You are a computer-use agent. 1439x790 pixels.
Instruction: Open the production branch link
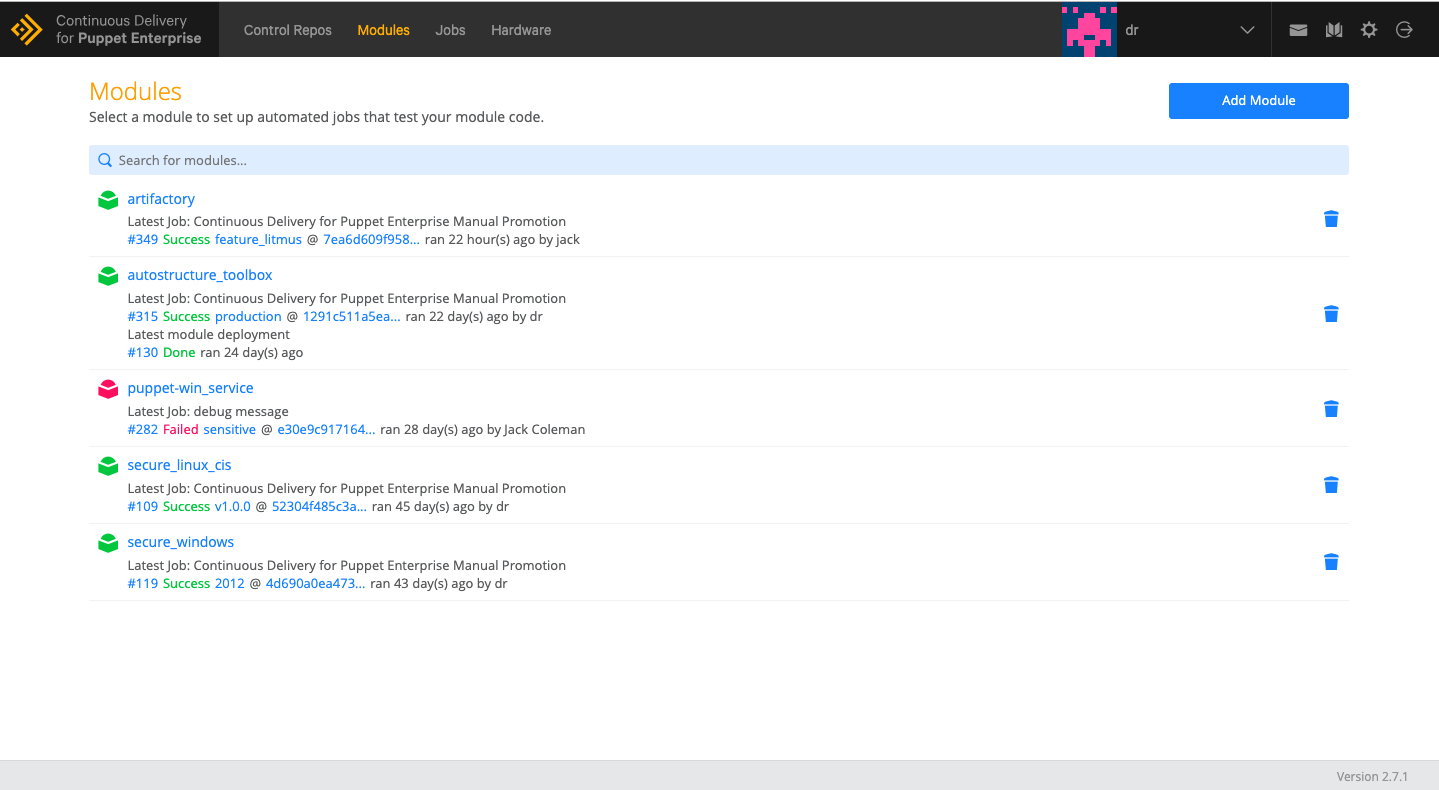pos(248,317)
